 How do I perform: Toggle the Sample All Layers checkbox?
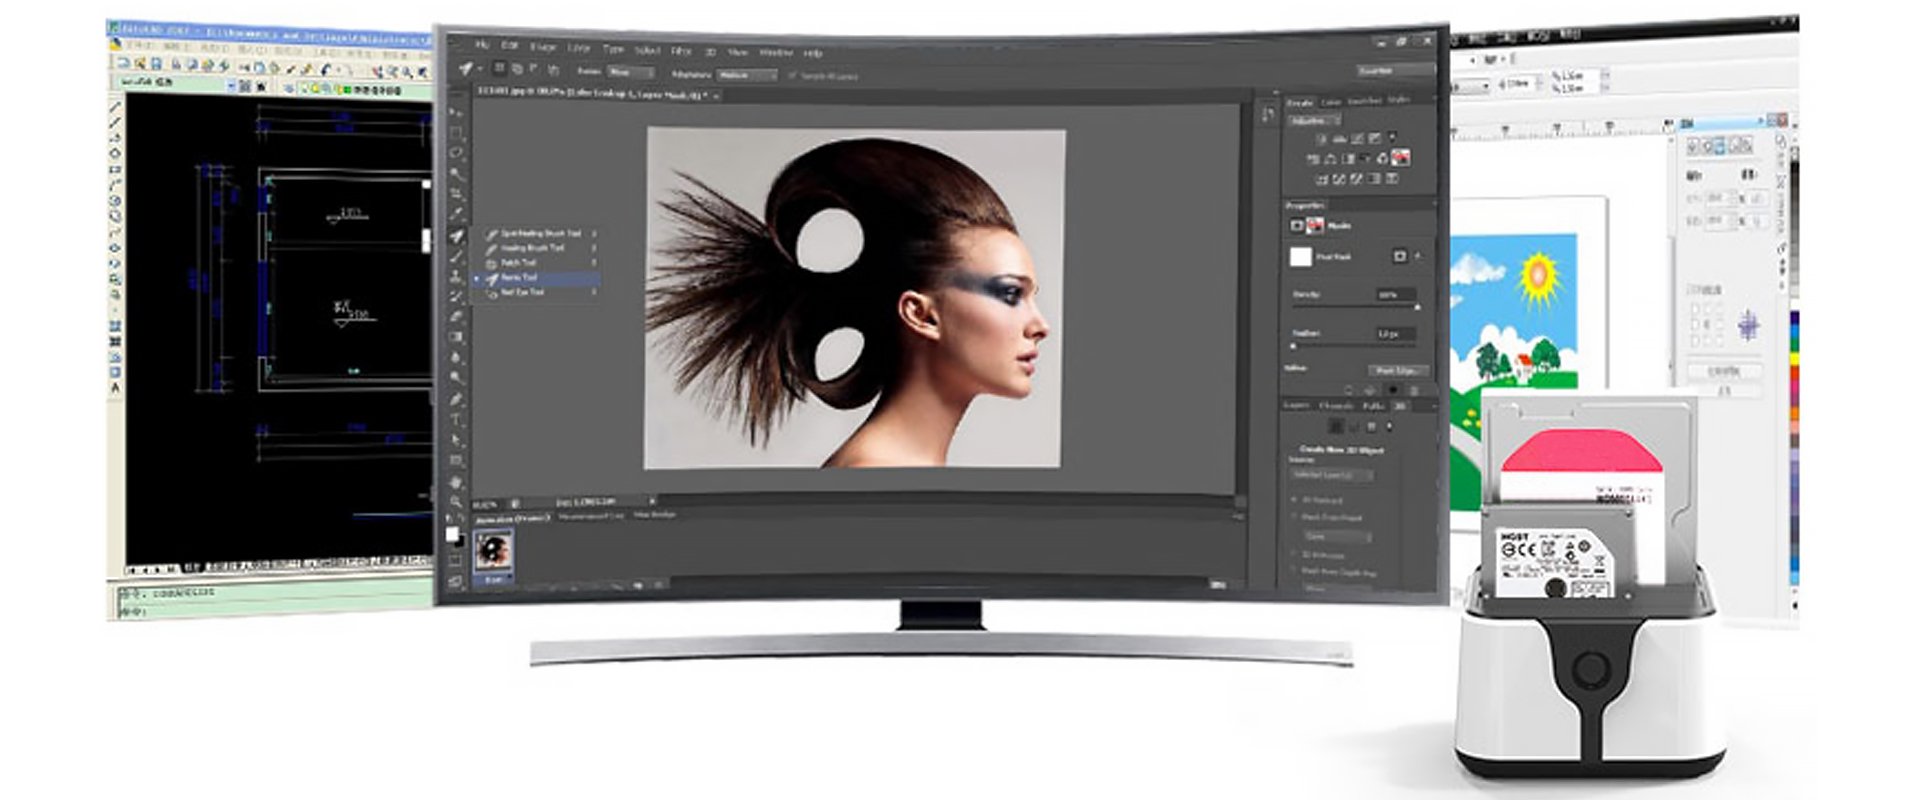click(792, 76)
